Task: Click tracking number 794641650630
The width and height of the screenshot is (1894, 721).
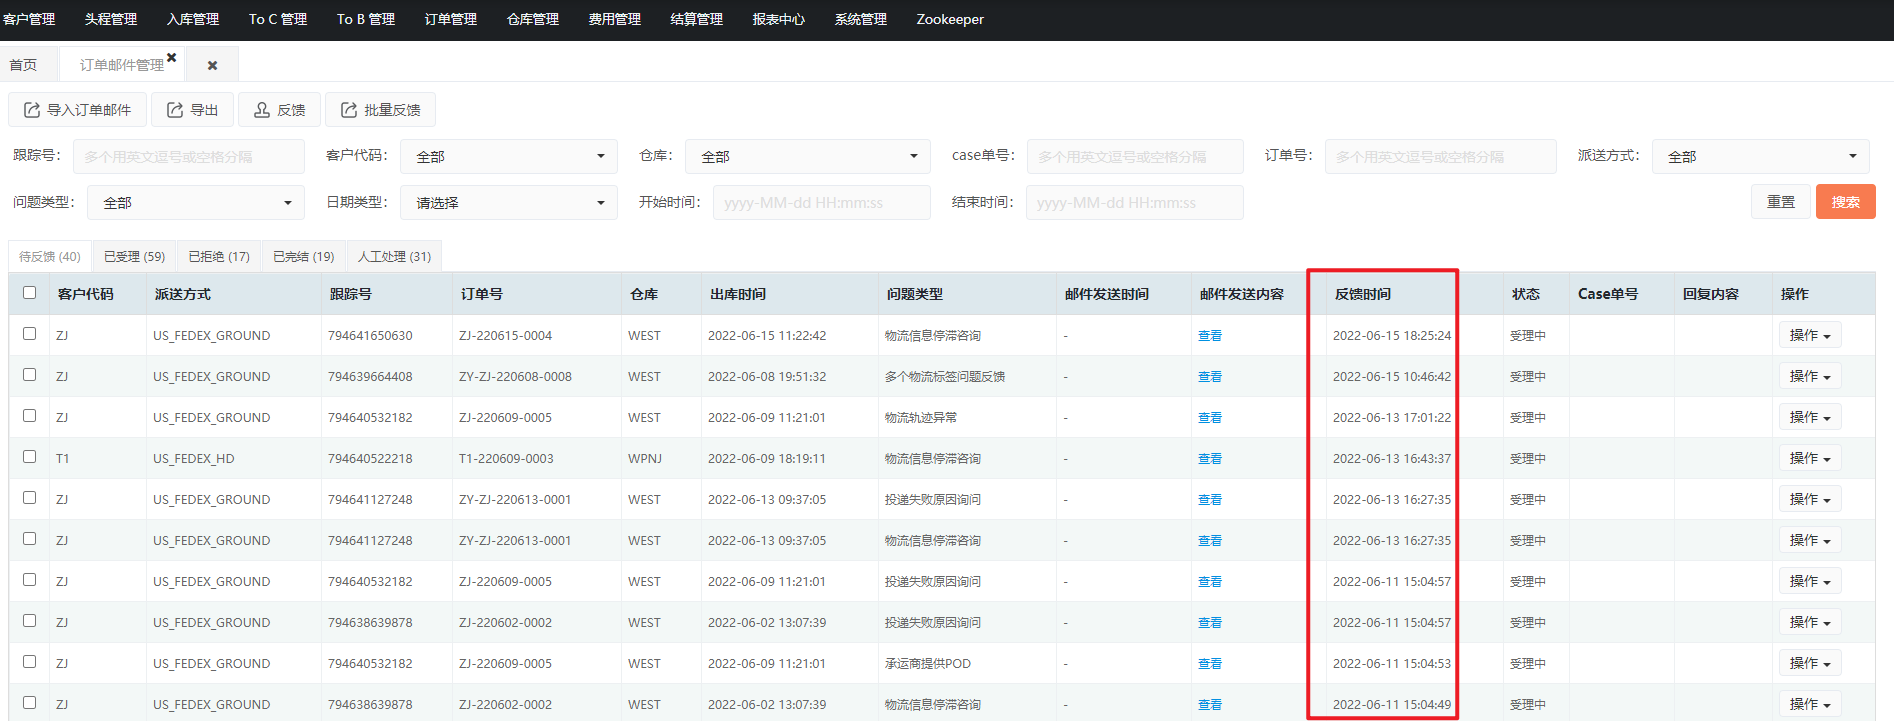Action: [370, 336]
